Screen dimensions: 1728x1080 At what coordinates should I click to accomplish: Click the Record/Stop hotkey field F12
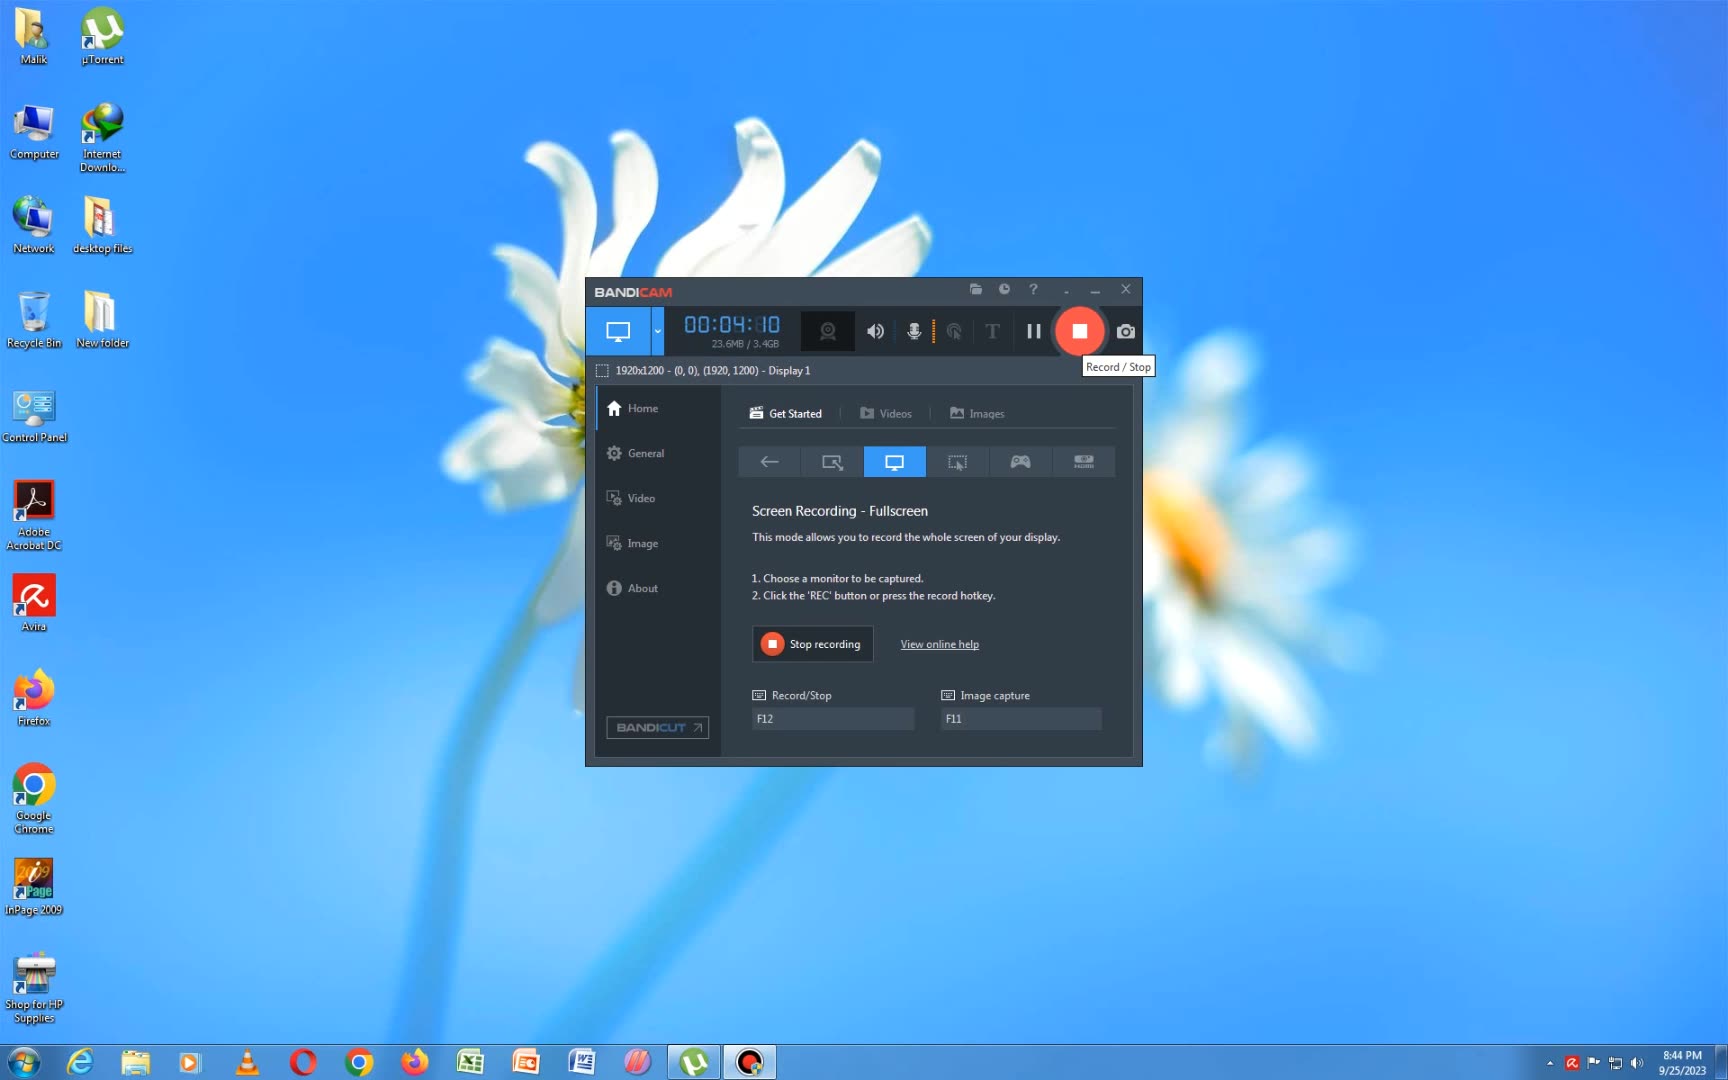point(833,719)
